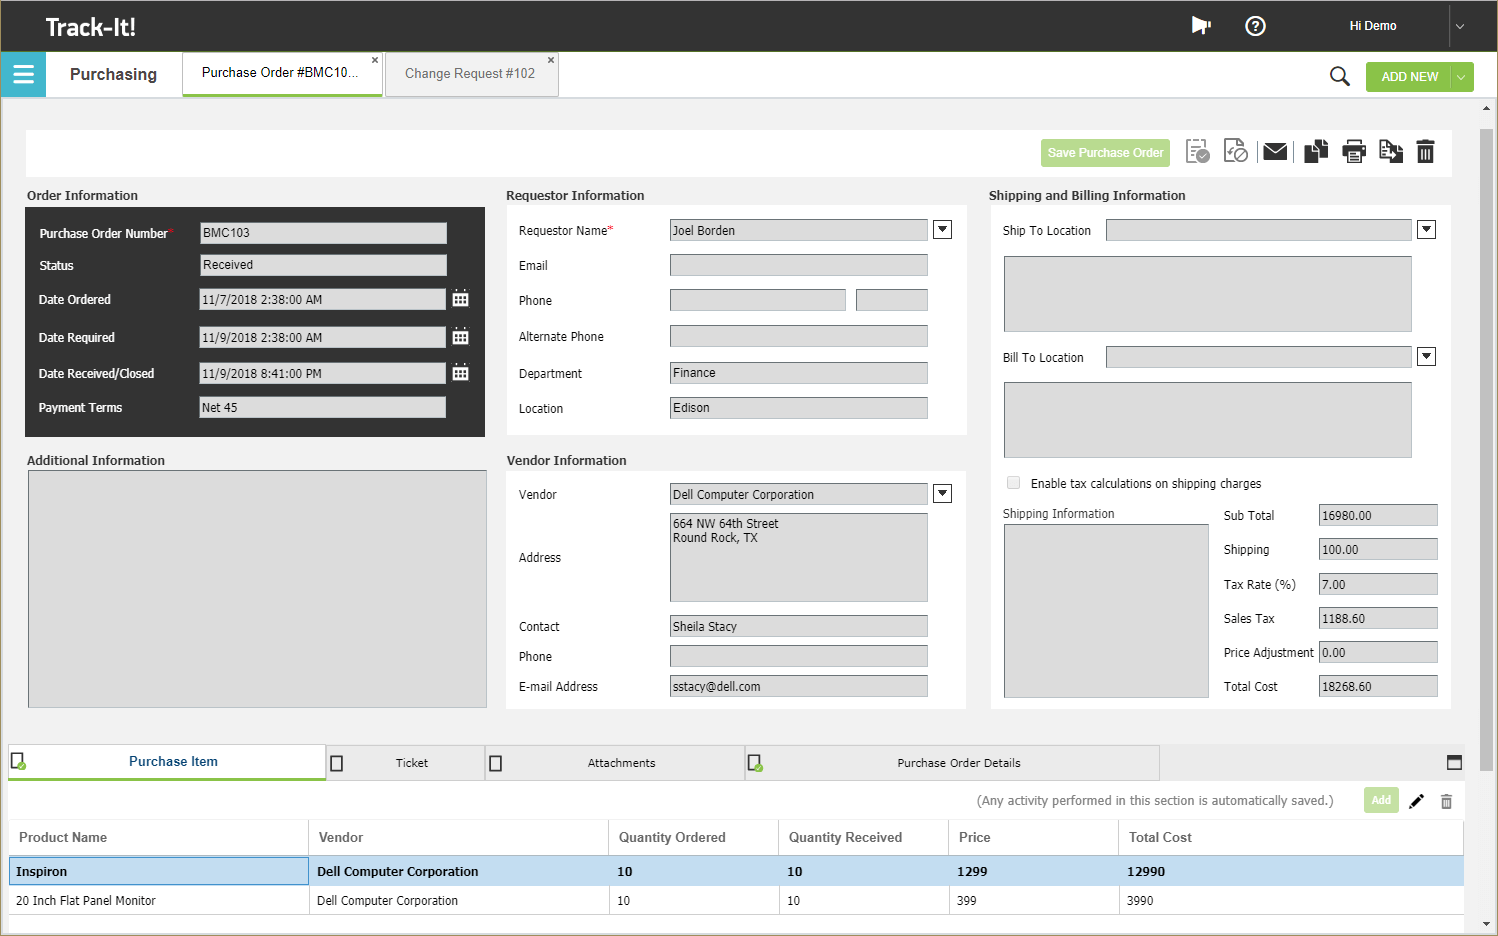Open the ADD NEW menu button
Screen dimensions: 1498x936
tap(1410, 75)
